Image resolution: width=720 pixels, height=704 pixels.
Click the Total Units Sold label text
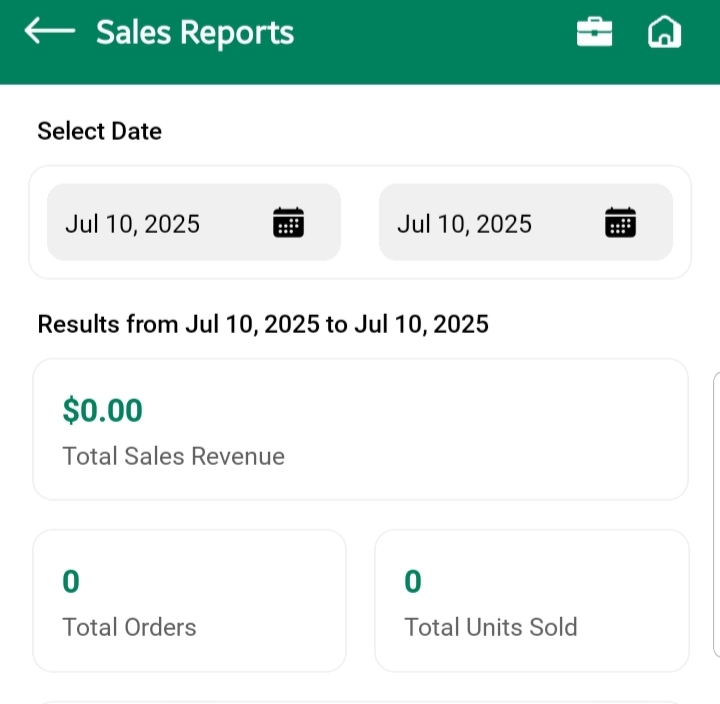pyautogui.click(x=491, y=627)
